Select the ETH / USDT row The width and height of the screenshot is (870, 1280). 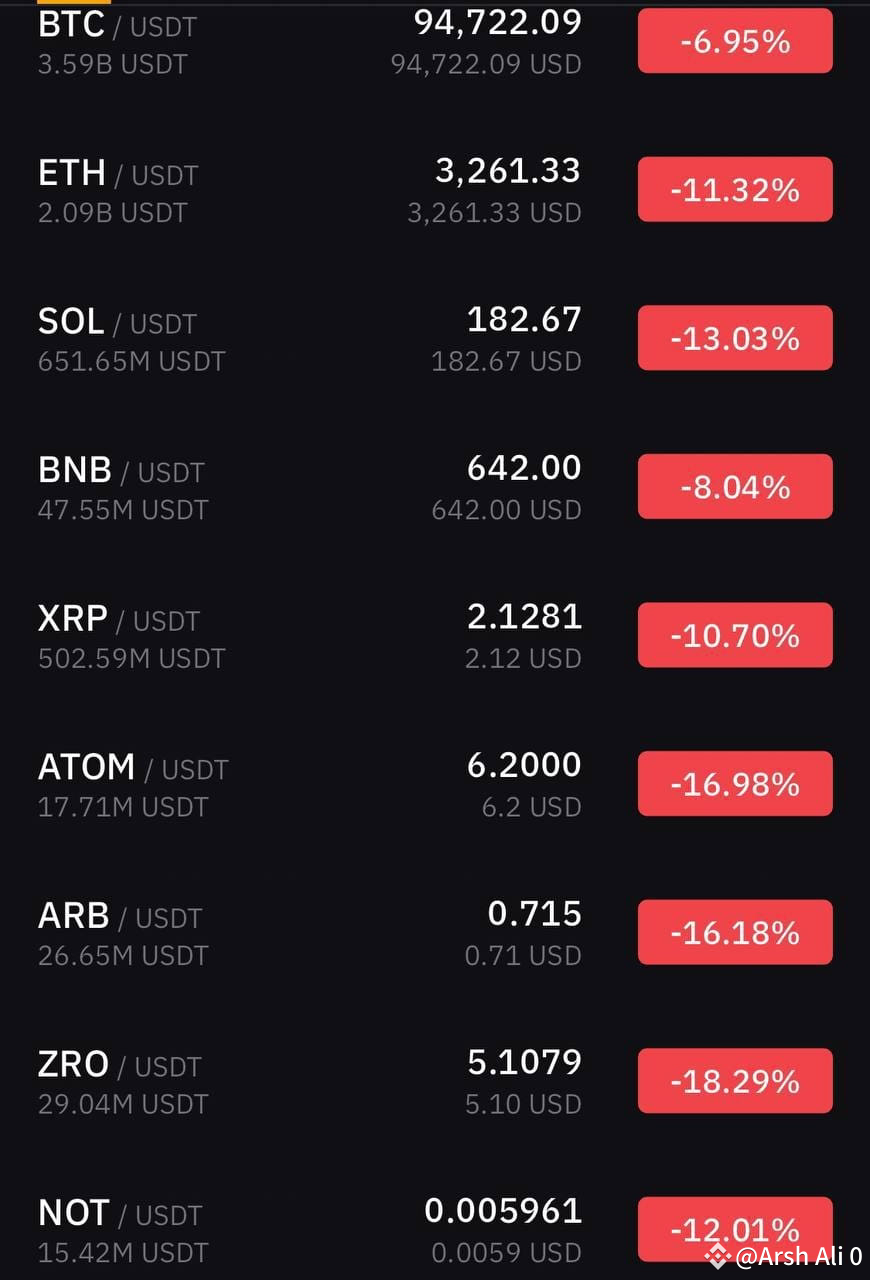click(x=435, y=190)
